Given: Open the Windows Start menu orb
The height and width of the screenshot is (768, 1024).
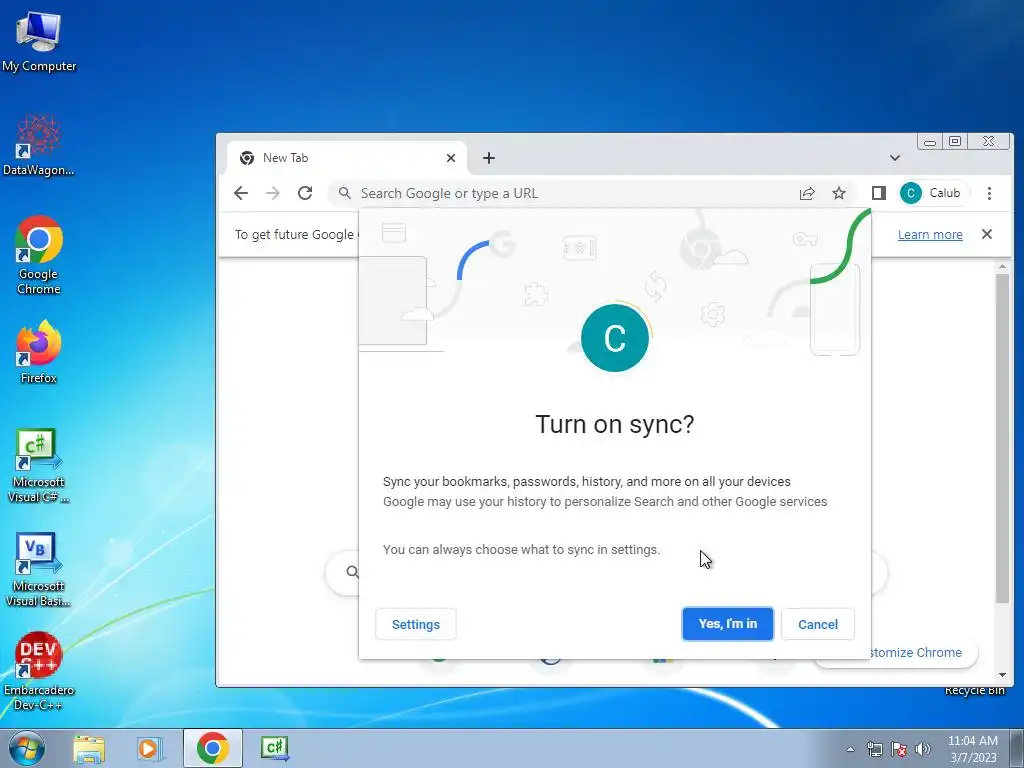Looking at the screenshot, I should [x=26, y=748].
